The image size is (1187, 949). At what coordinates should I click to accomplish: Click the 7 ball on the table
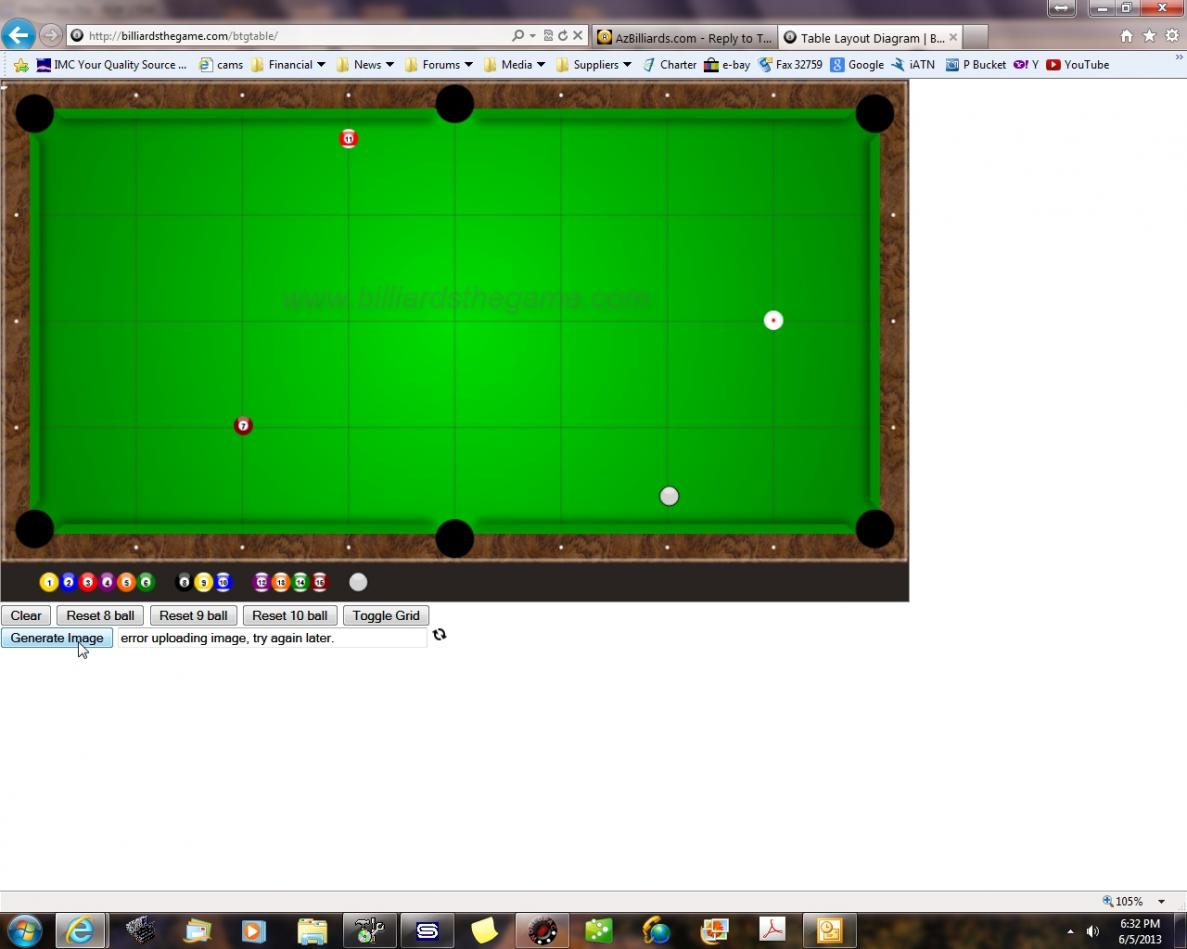pyautogui.click(x=243, y=426)
